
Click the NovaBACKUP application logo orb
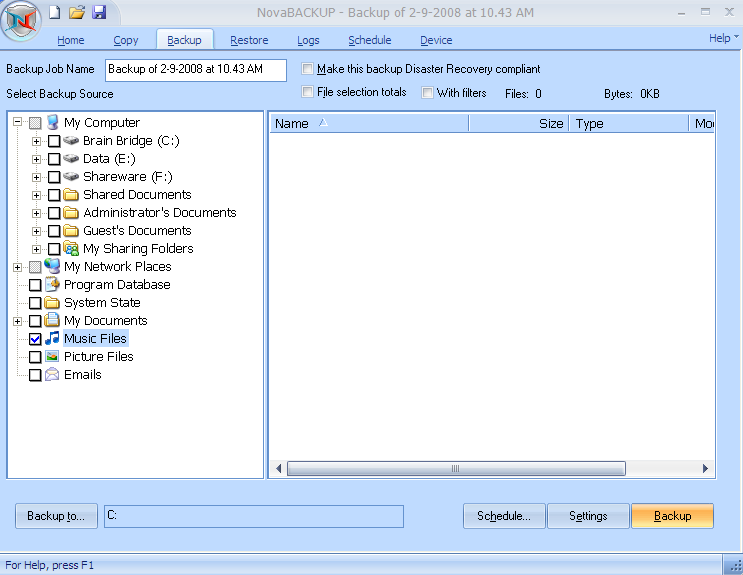[20, 20]
